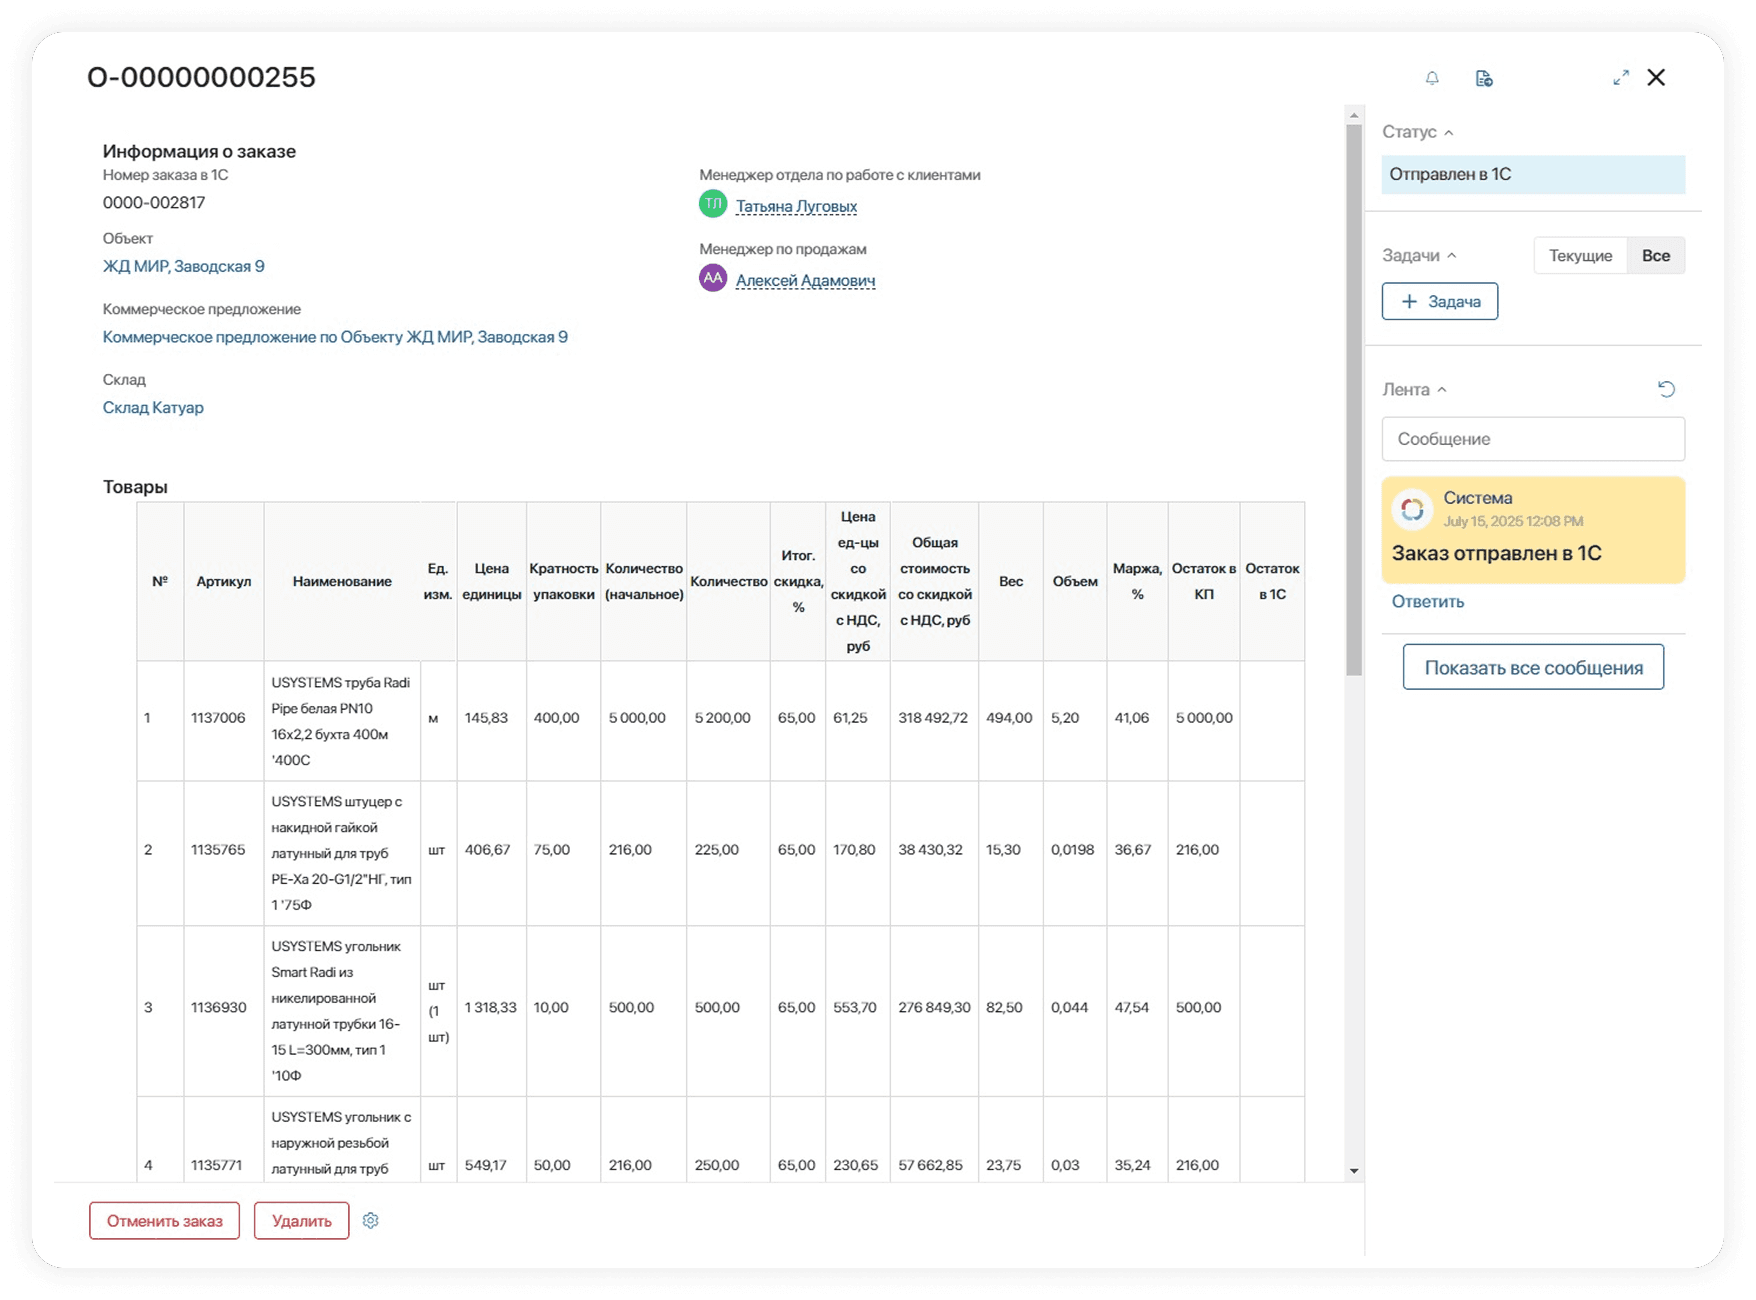
Task: Click Ответить under the system message
Action: pyautogui.click(x=1427, y=602)
